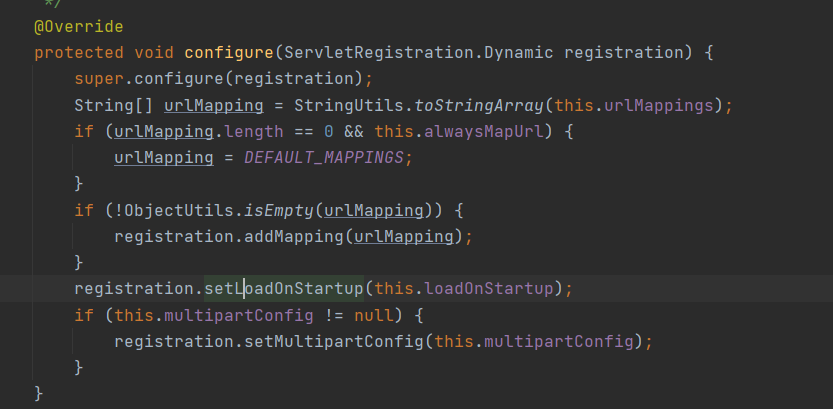This screenshot has height=409, width=833.
Task: Click the urlMapping.length expression
Action: click(178, 131)
